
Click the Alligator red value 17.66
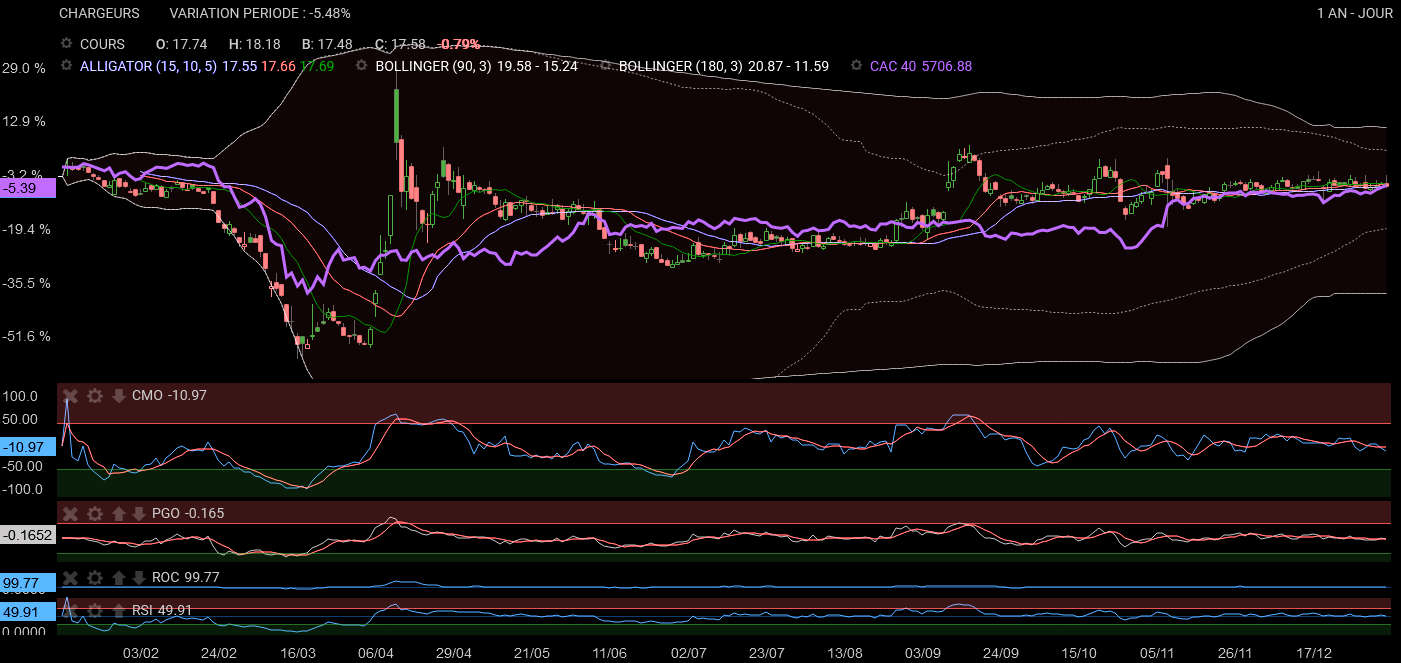click(x=278, y=66)
